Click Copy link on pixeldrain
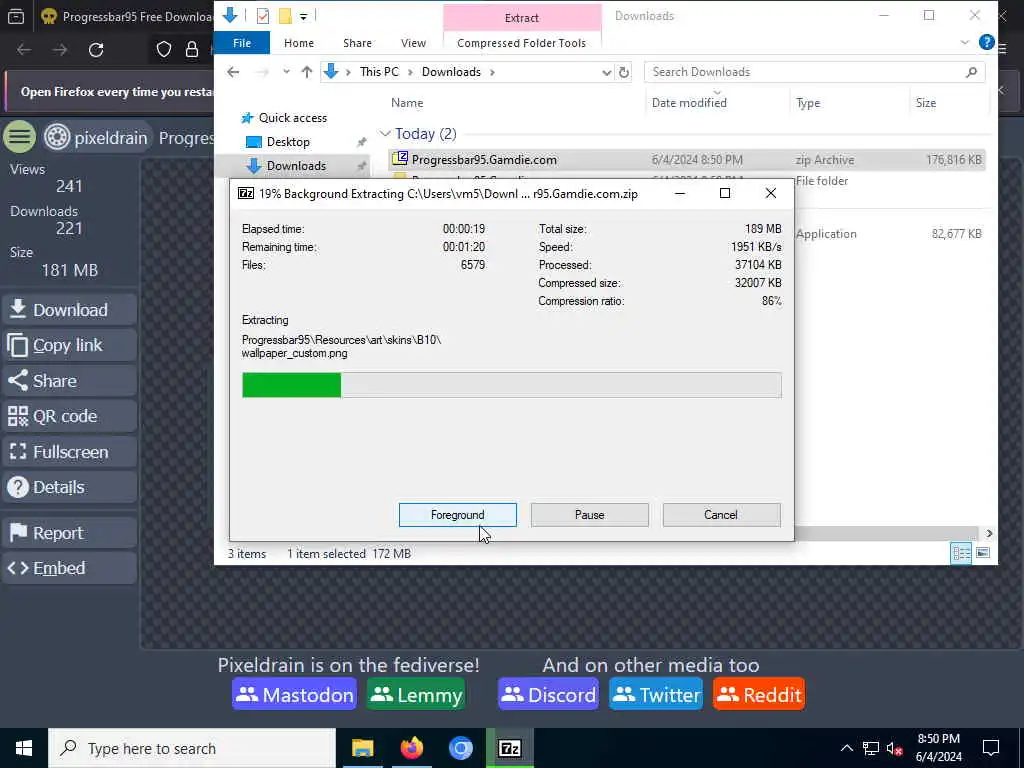 point(69,345)
